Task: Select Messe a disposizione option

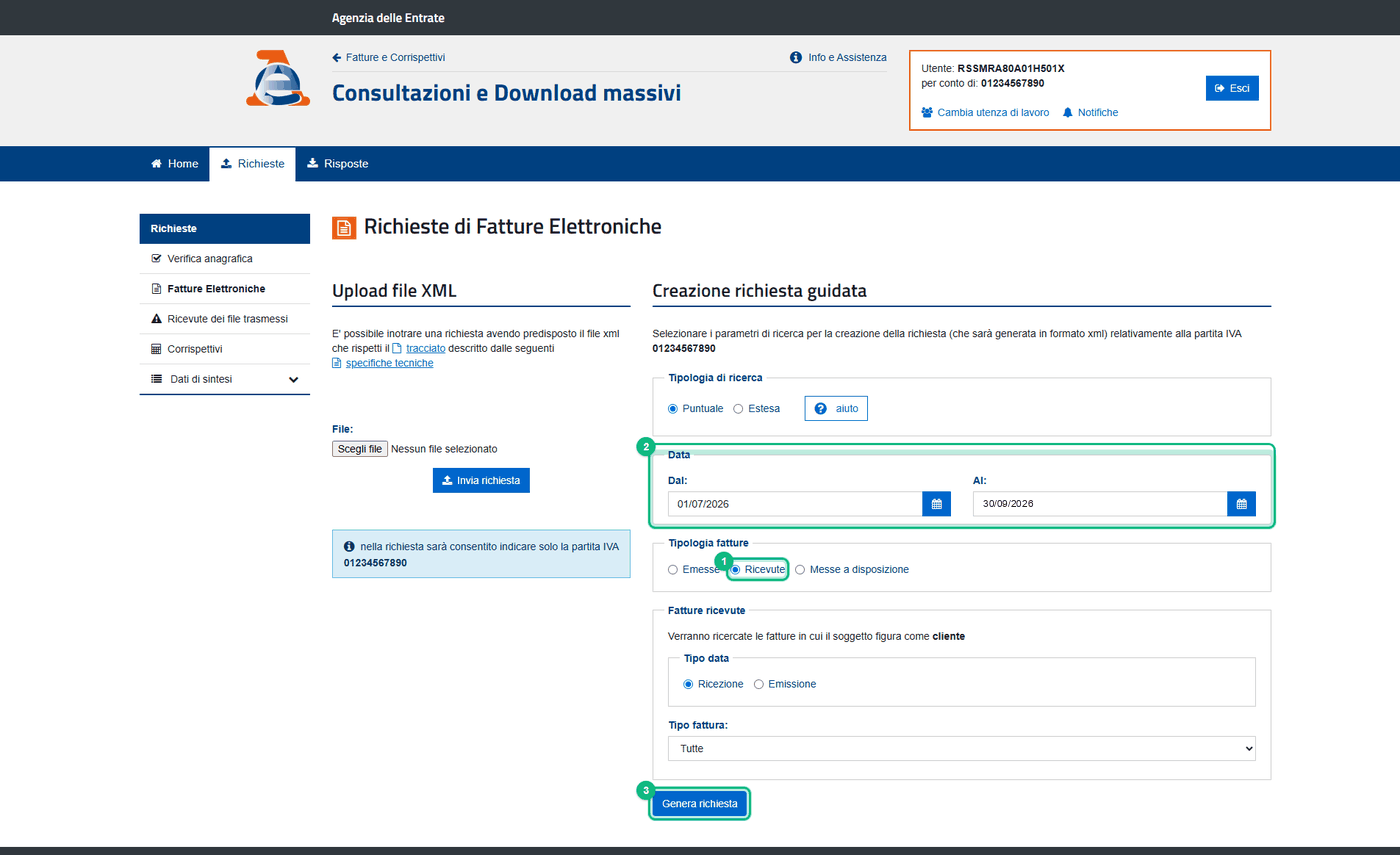Action: [x=800, y=570]
